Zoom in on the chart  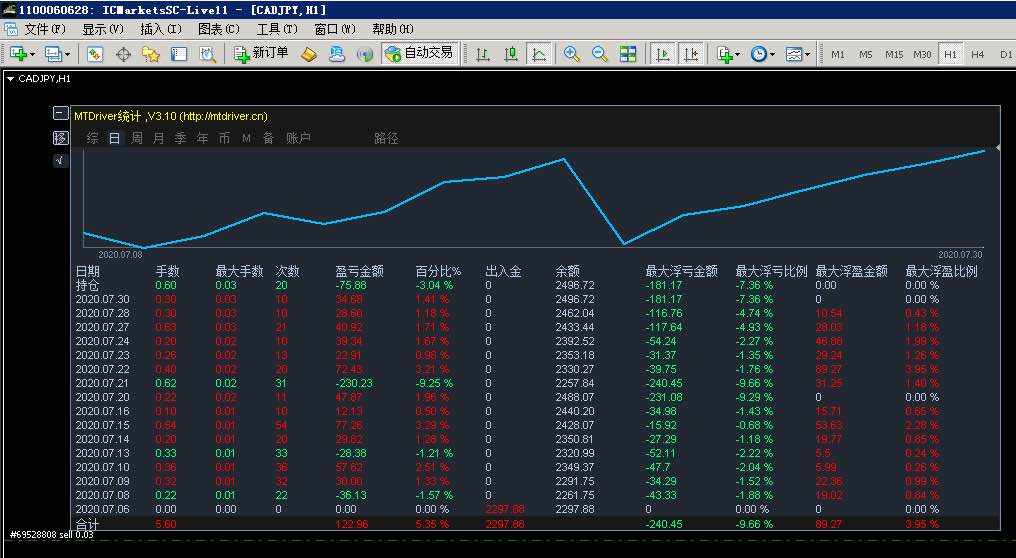572,54
